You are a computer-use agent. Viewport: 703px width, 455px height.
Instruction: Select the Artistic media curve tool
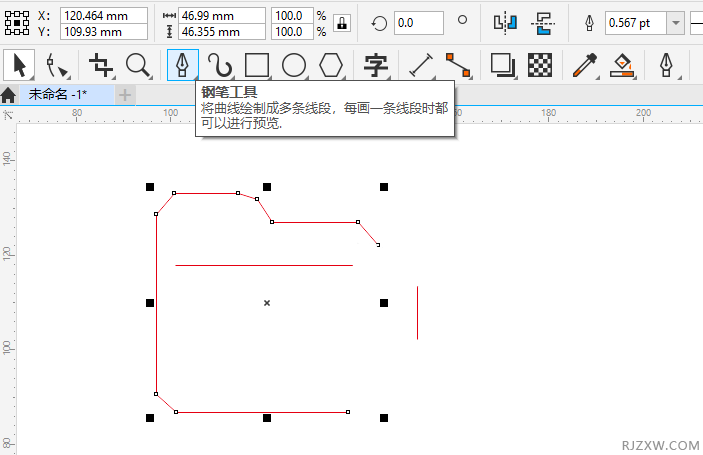pyautogui.click(x=220, y=65)
